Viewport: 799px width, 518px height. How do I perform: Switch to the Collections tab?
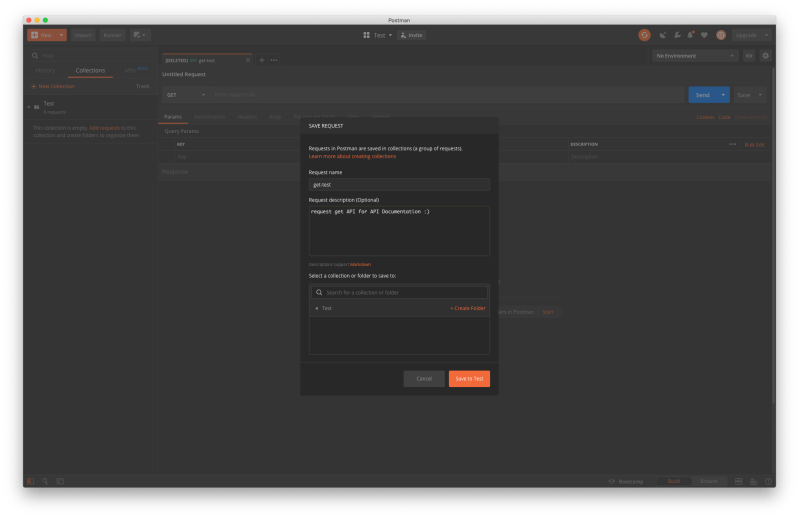pos(90,70)
